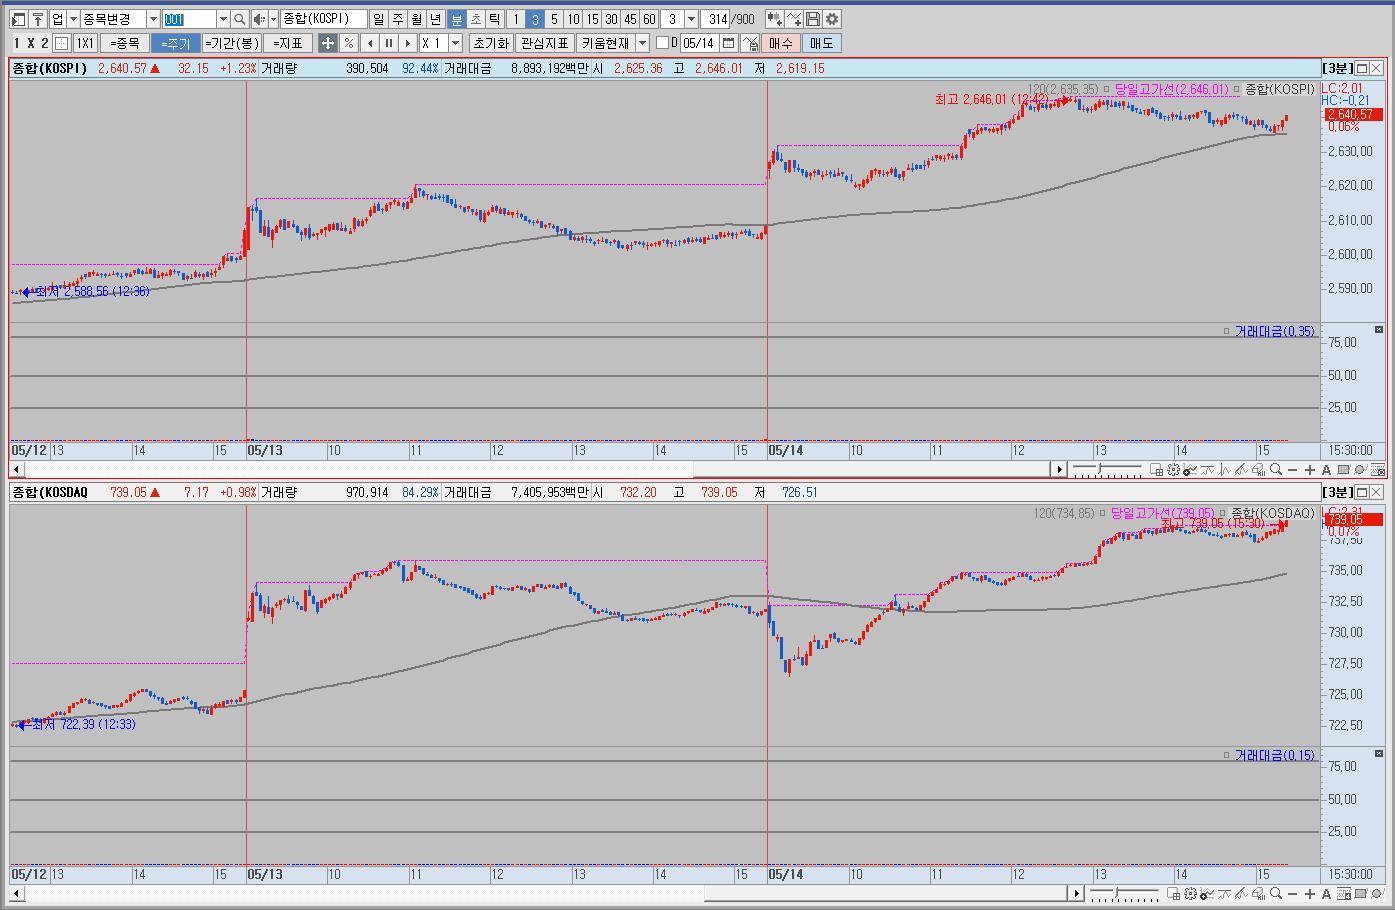
Task: Click the plus zoom-in icon in KOSPI chart toolbar
Action: tap(1310, 469)
